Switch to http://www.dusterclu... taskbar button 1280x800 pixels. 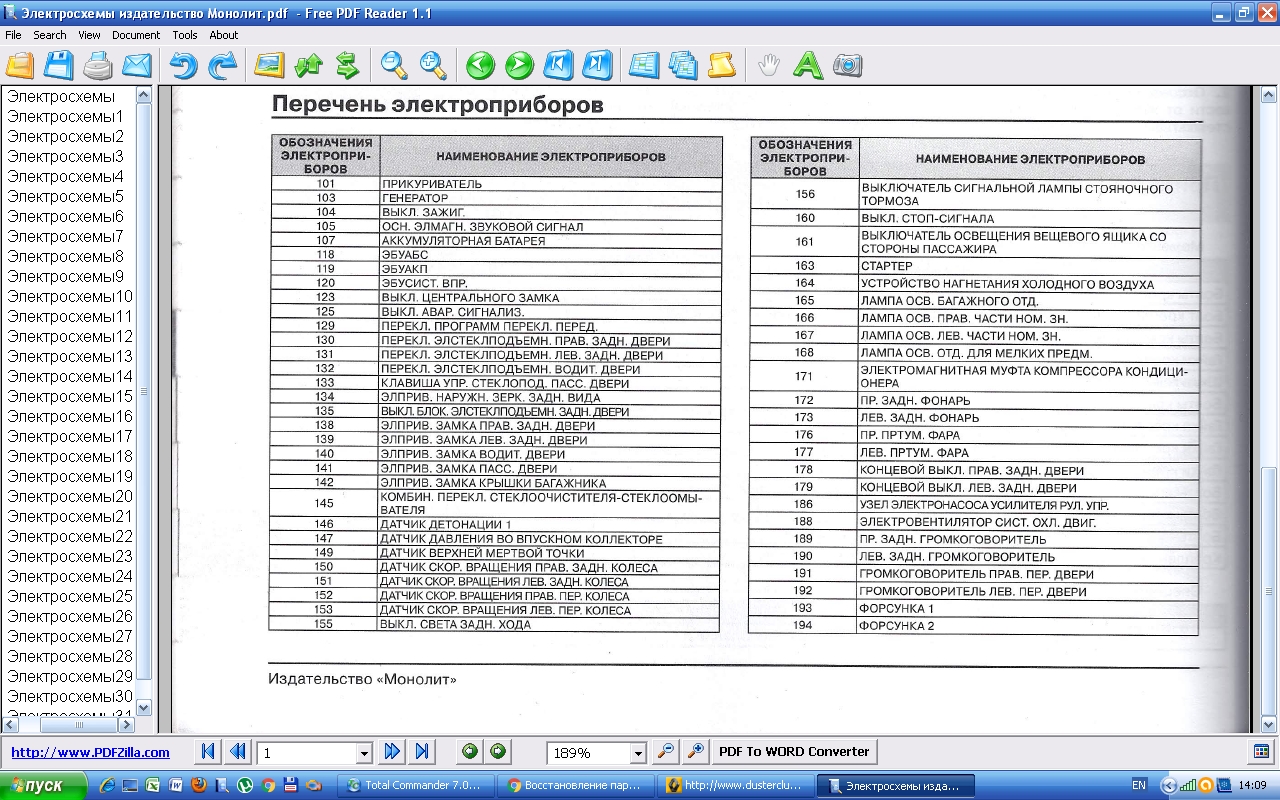(735, 786)
